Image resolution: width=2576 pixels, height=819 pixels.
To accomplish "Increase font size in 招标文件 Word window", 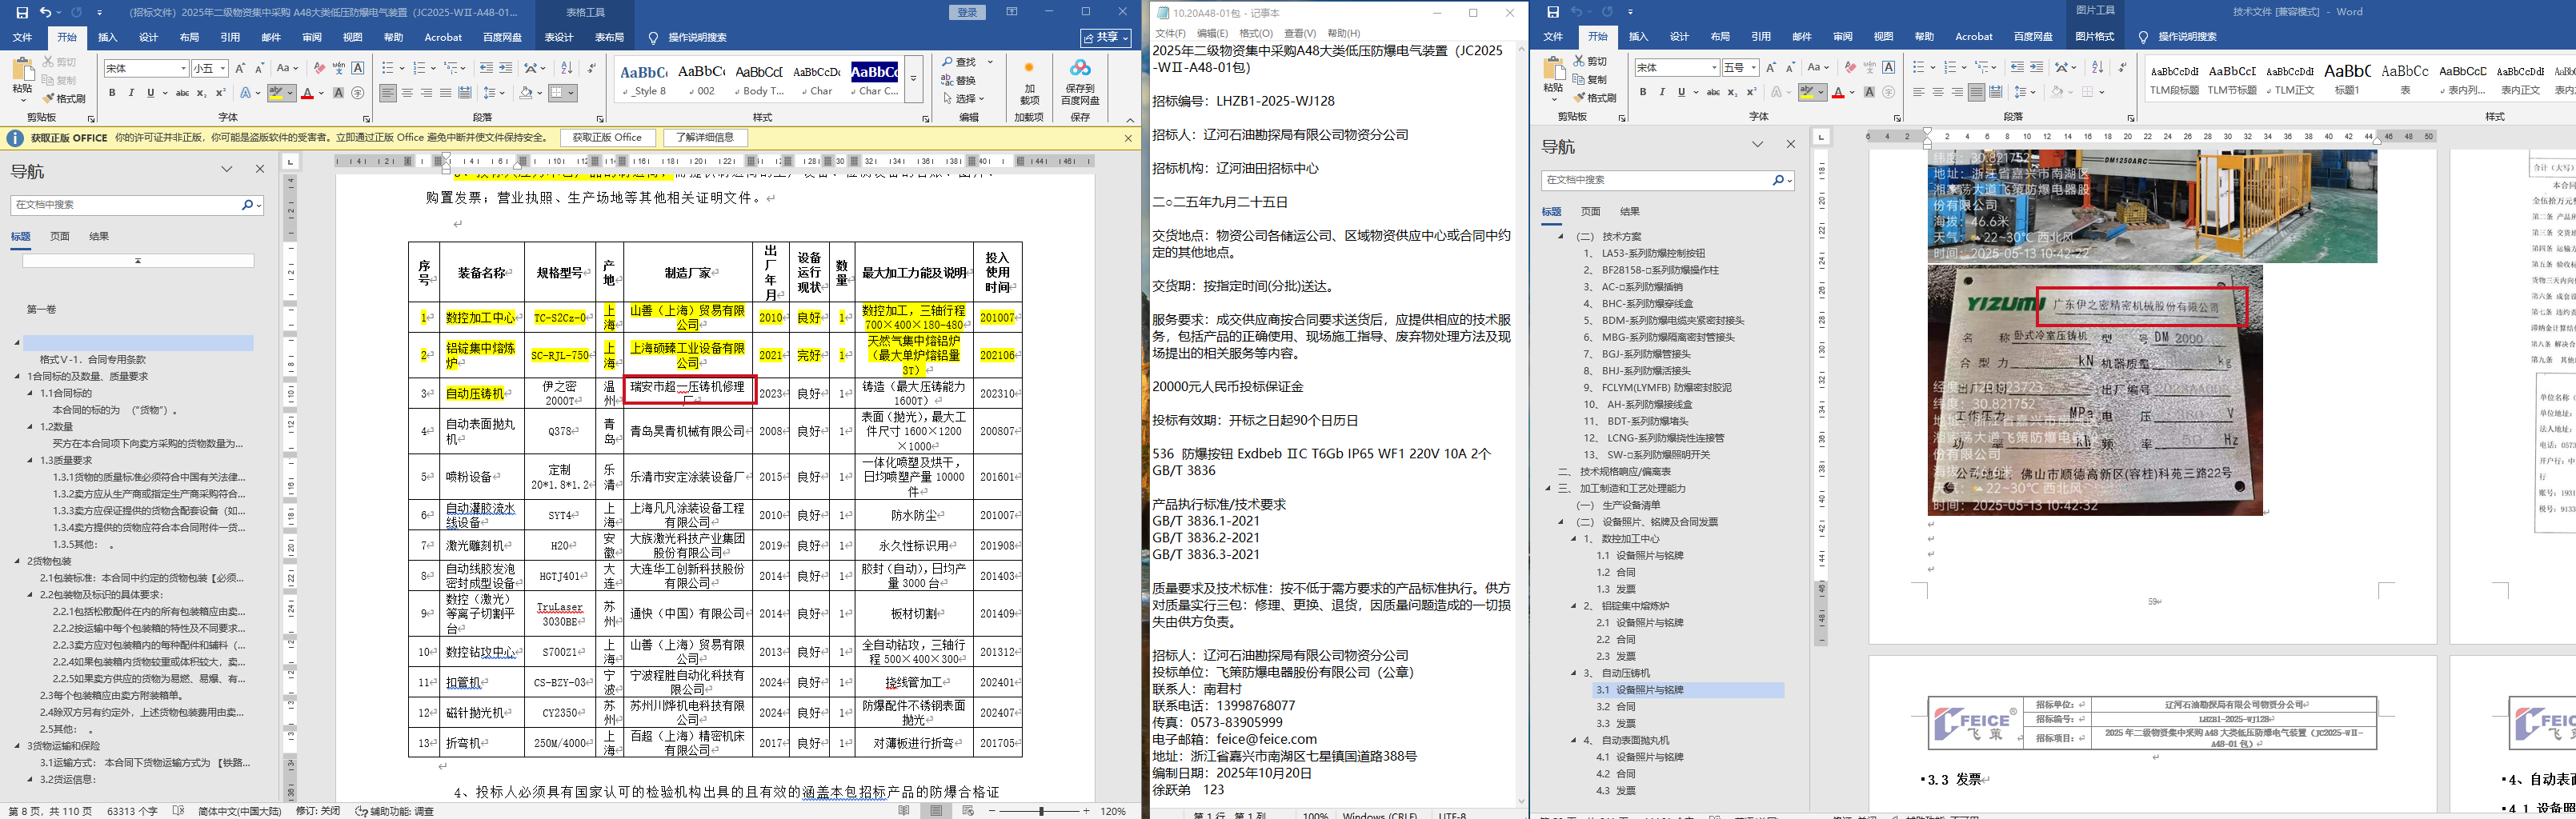I will tap(240, 68).
